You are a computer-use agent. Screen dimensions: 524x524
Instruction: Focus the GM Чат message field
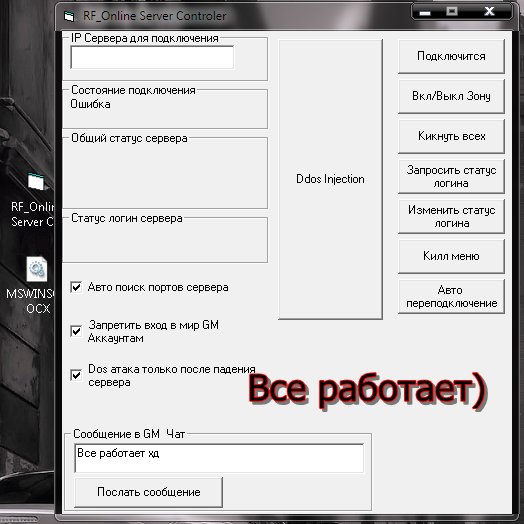[x=219, y=458]
